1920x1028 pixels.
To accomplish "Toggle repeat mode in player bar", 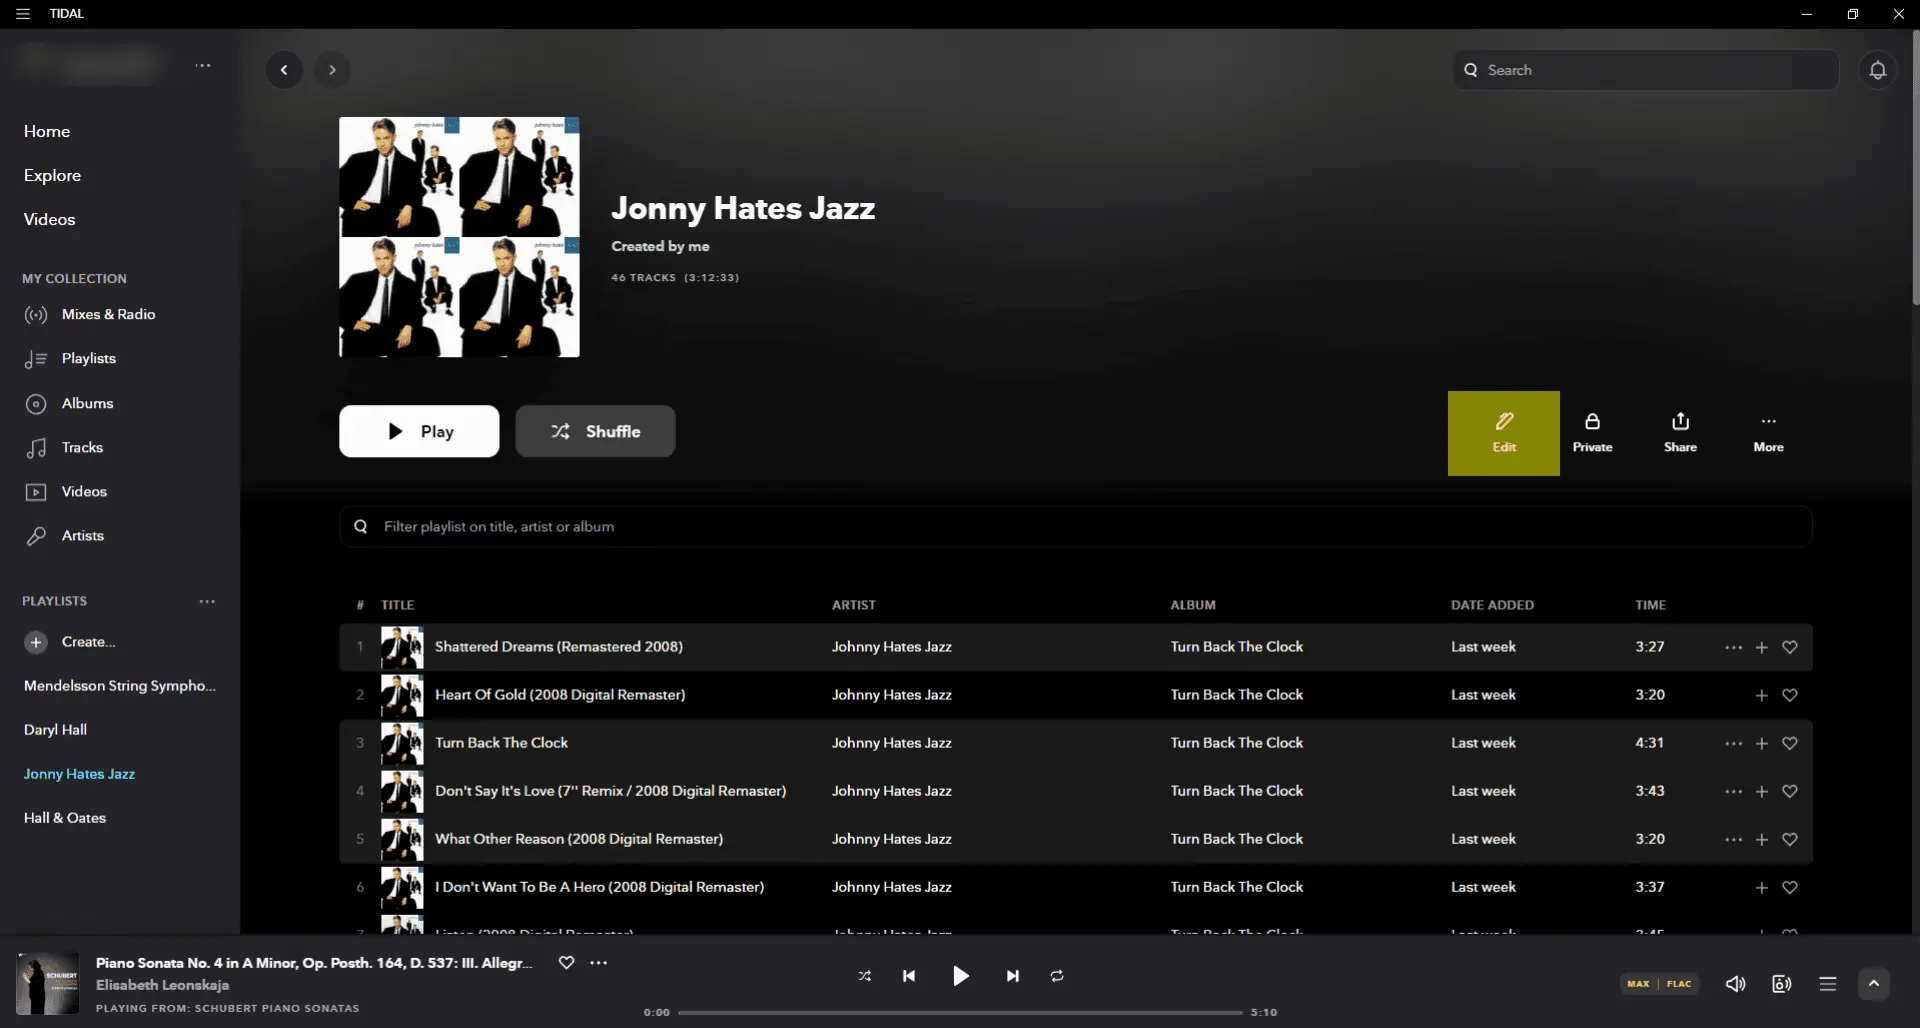I will [1057, 976].
